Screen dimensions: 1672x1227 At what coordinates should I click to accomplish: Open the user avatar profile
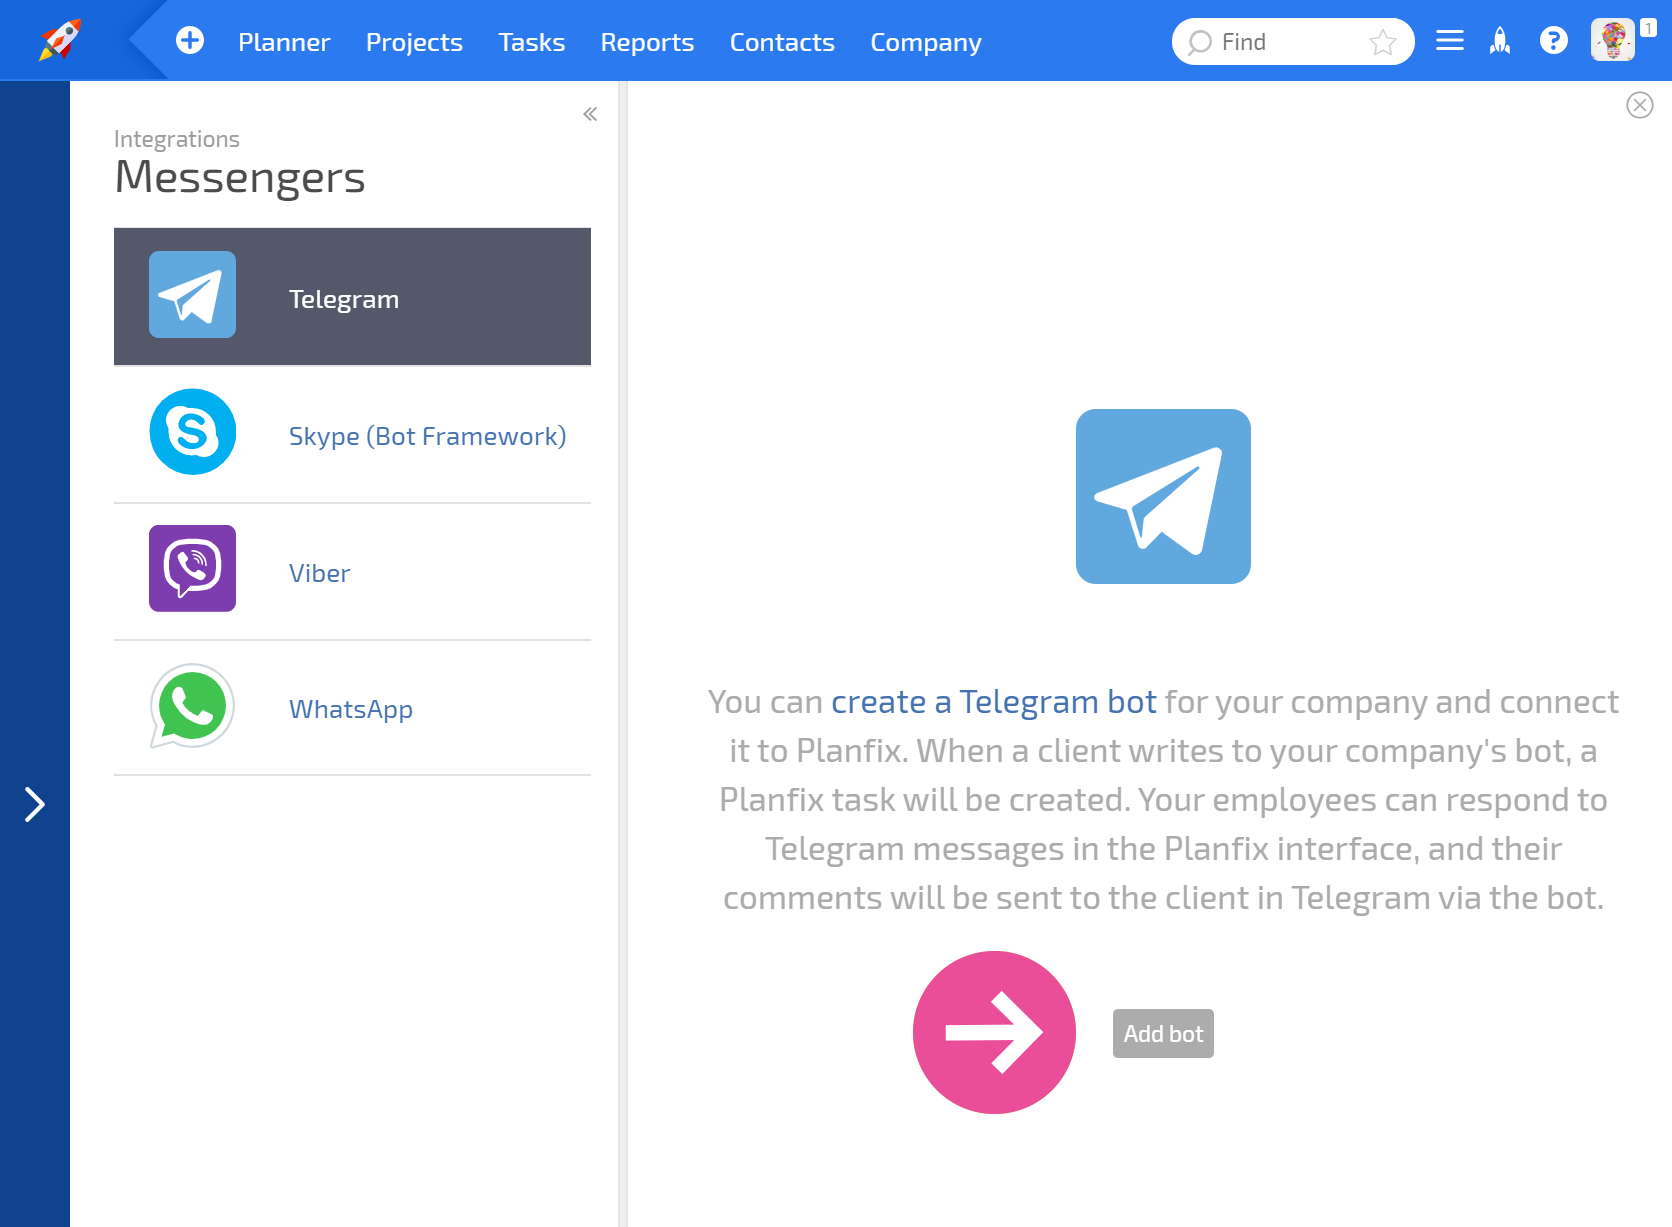point(1612,41)
